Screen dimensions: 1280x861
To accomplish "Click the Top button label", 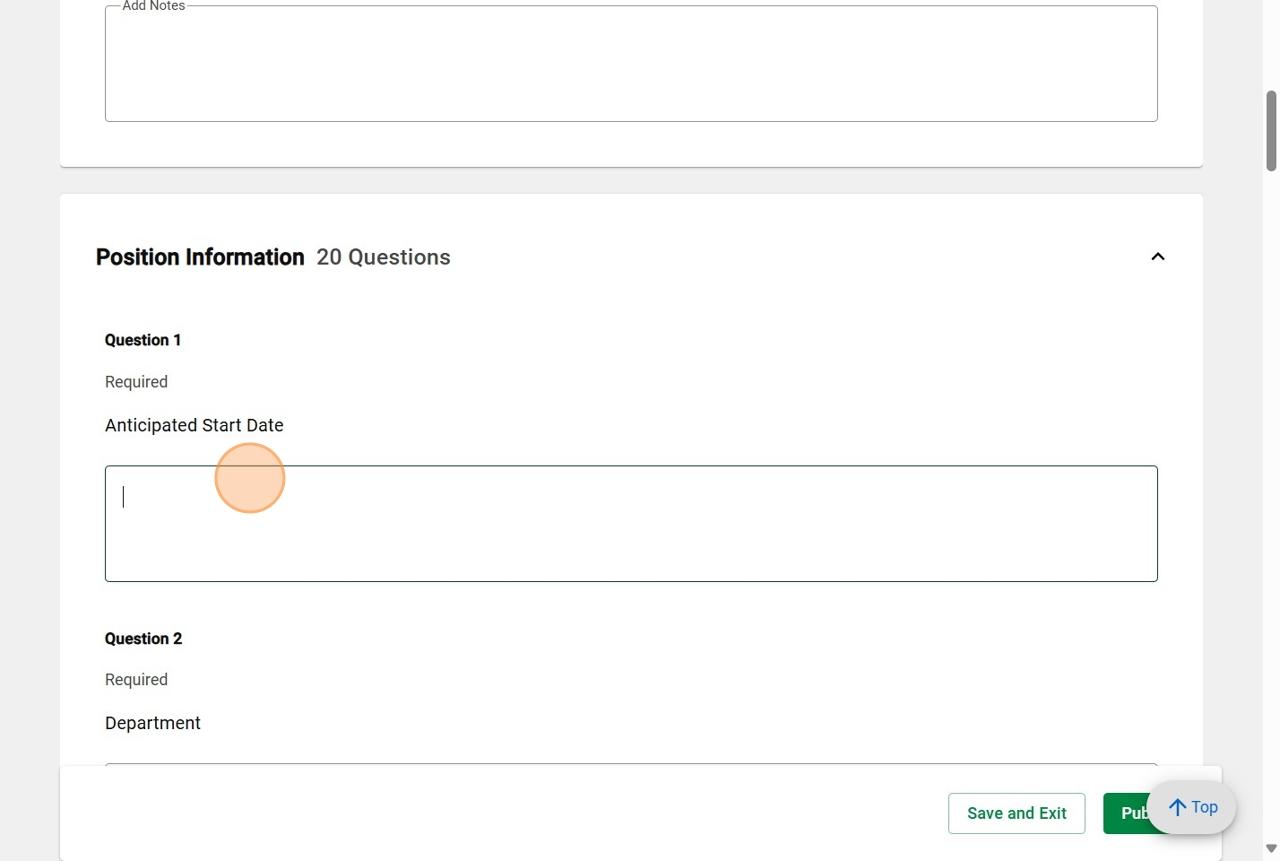I will point(1205,808).
